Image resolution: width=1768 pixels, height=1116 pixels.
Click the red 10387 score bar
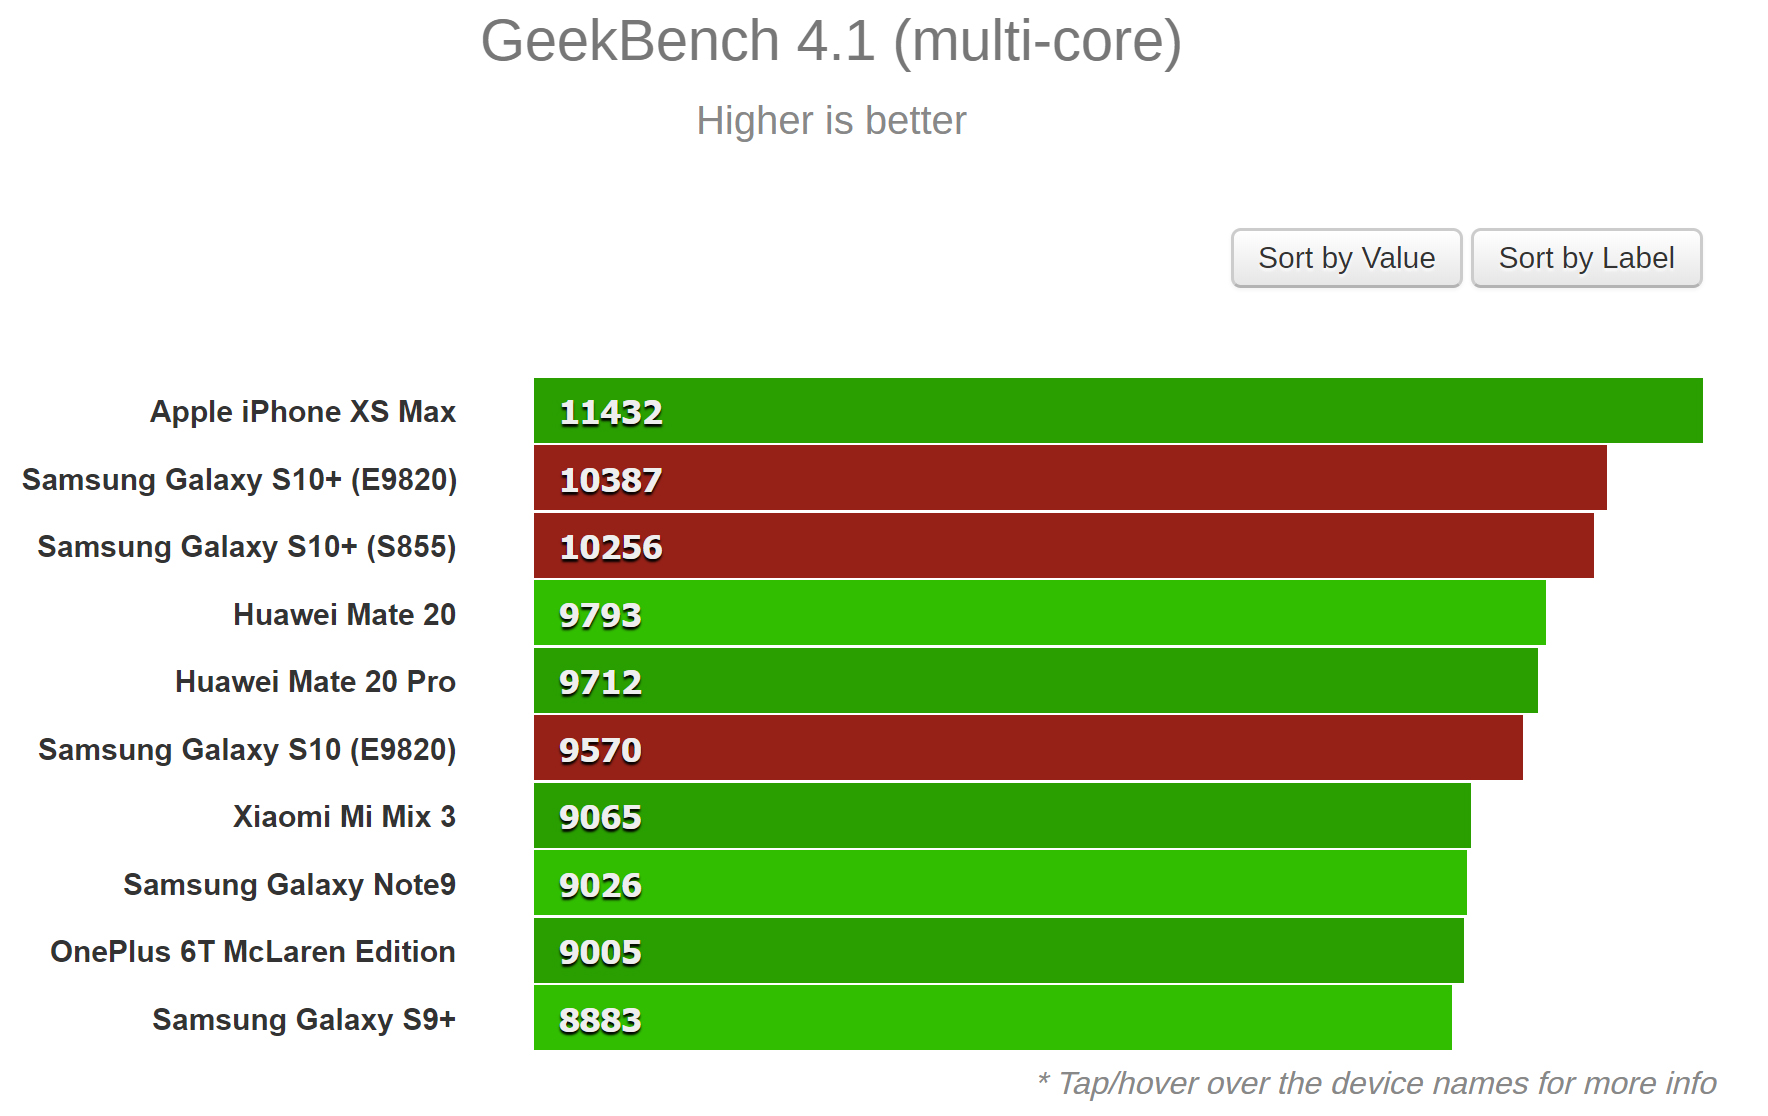1069,478
